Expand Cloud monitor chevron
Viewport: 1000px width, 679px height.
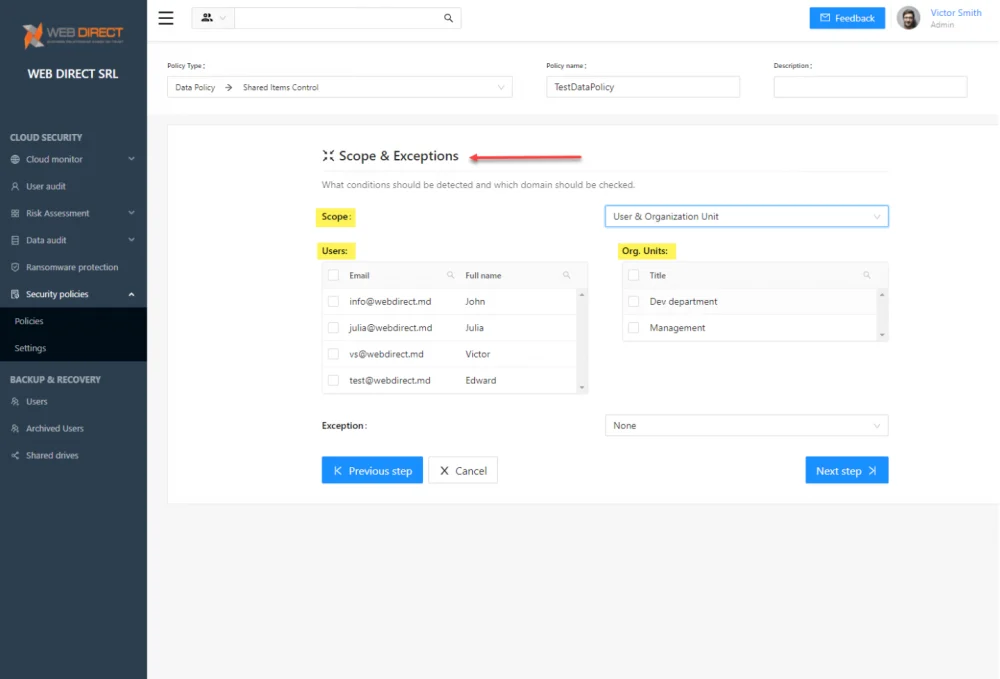[x=131, y=159]
